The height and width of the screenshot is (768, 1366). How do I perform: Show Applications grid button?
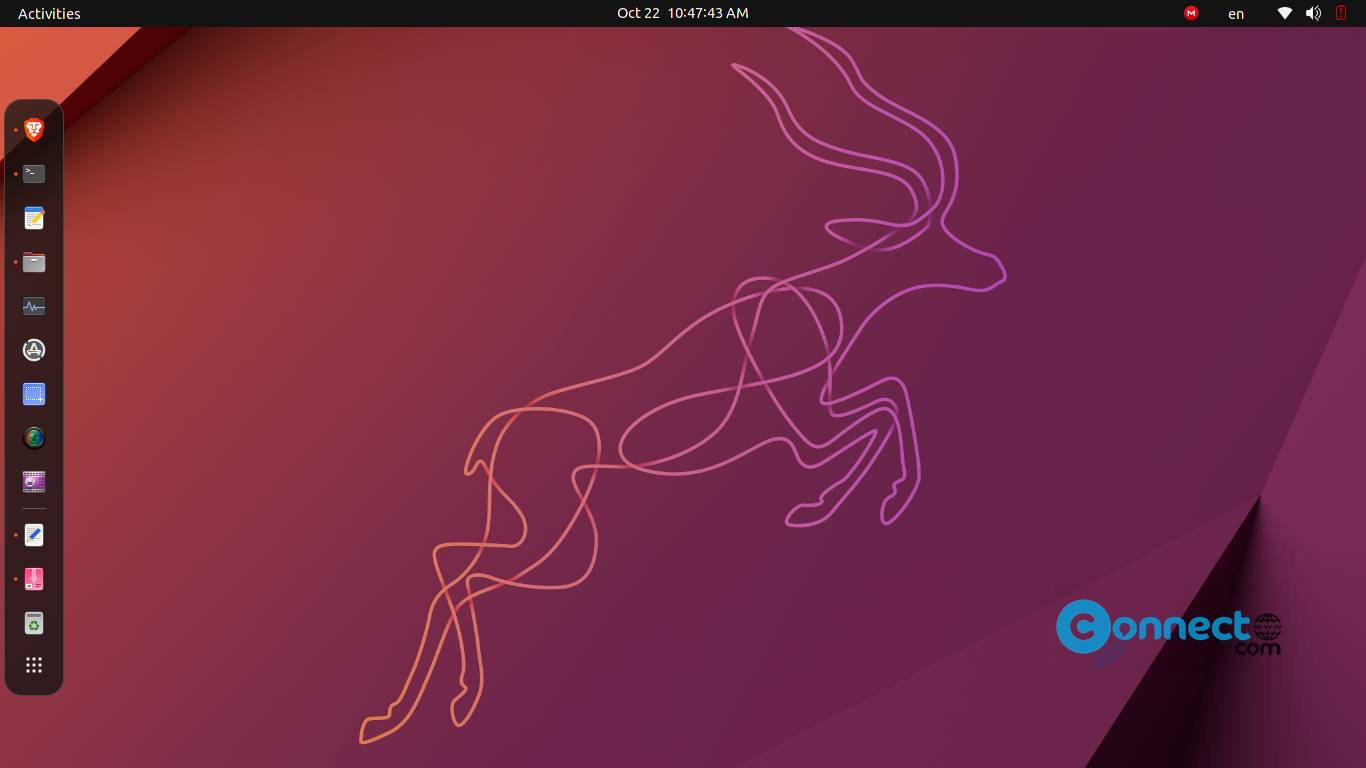[34, 665]
